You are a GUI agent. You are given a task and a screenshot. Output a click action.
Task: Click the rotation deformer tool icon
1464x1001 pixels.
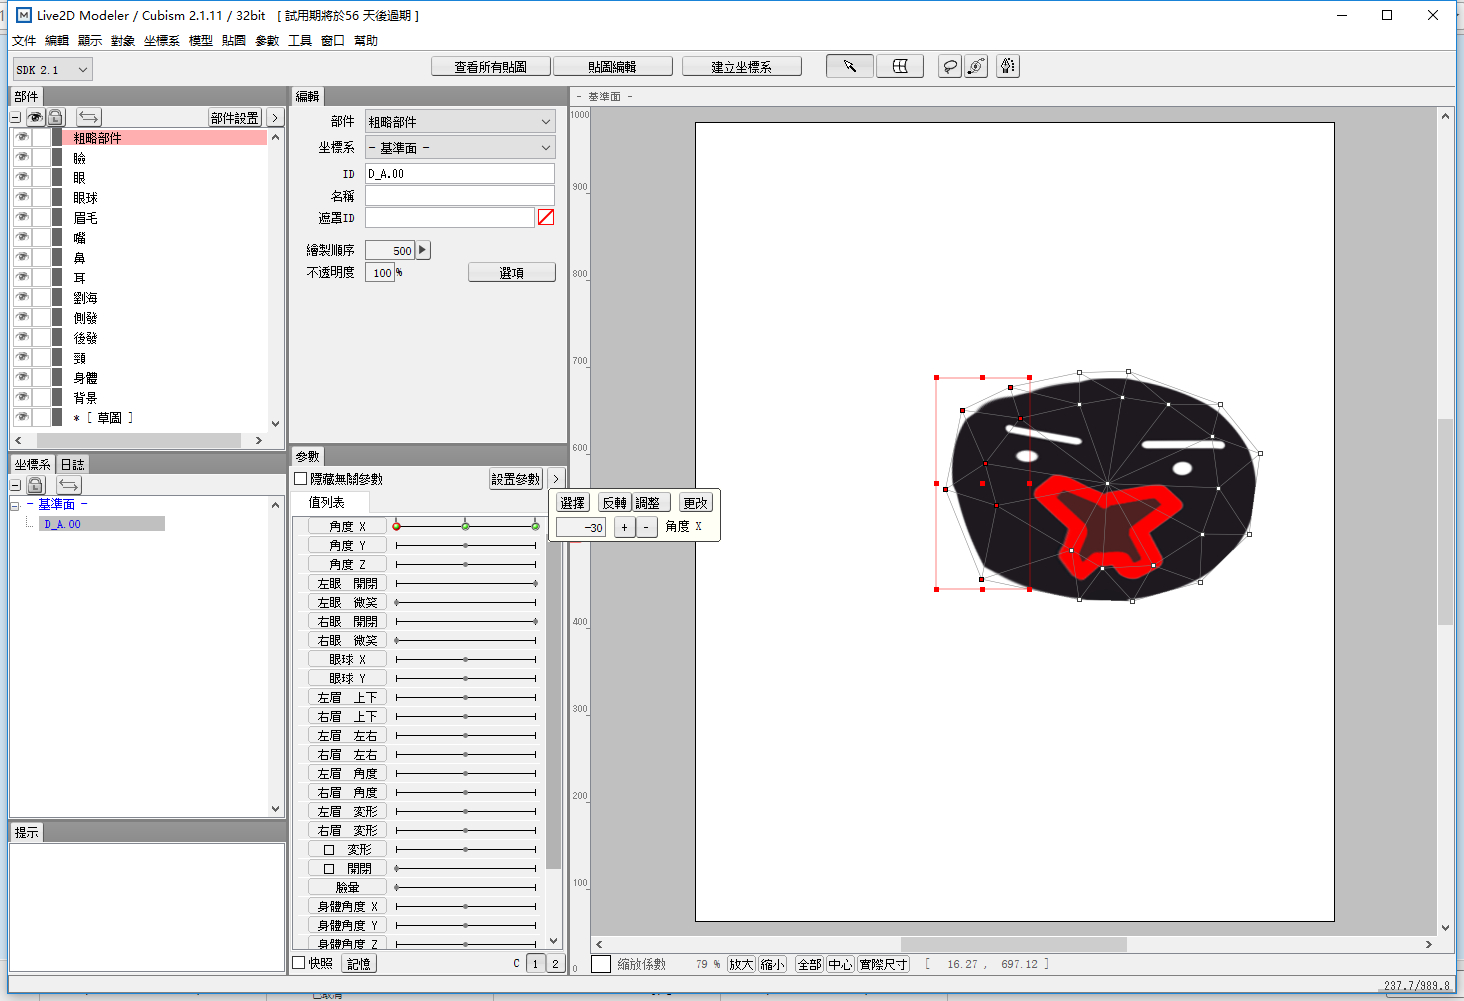tap(976, 66)
